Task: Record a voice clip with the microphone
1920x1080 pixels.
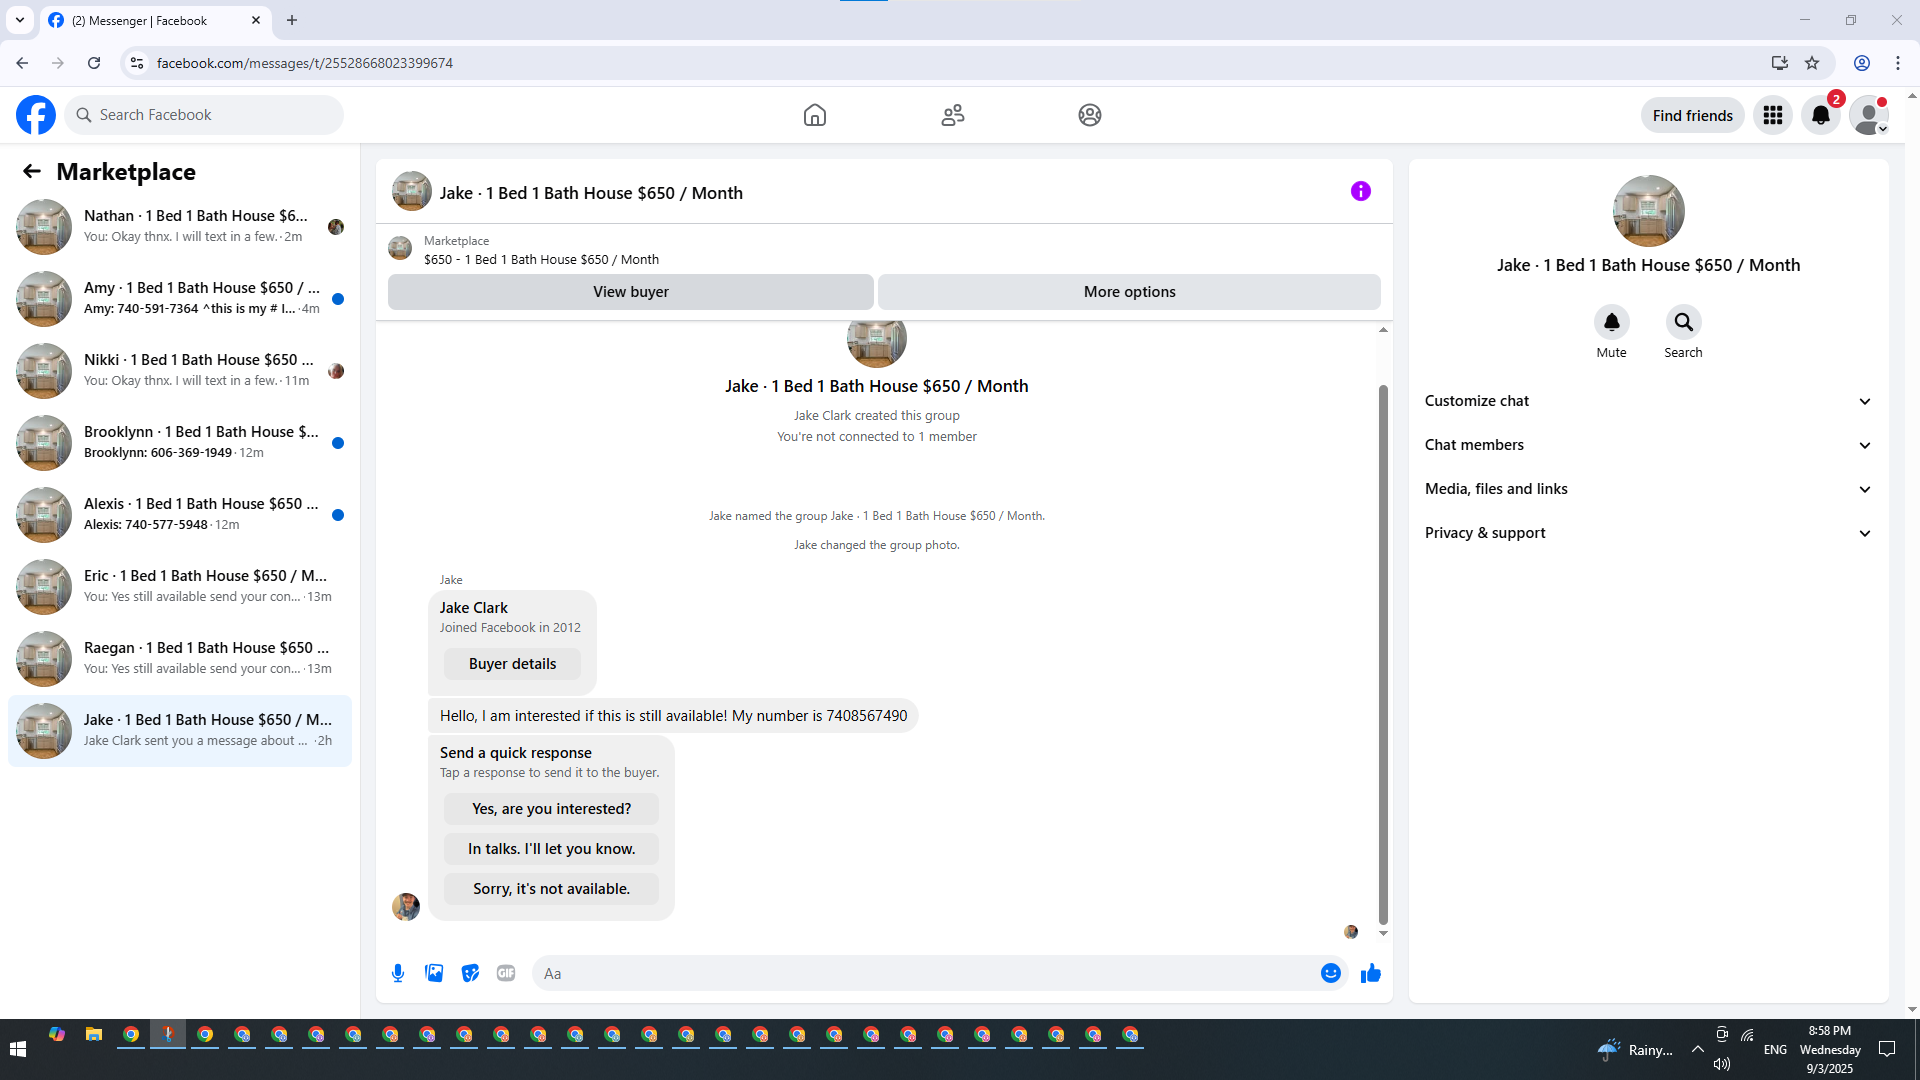Action: pos(398,973)
